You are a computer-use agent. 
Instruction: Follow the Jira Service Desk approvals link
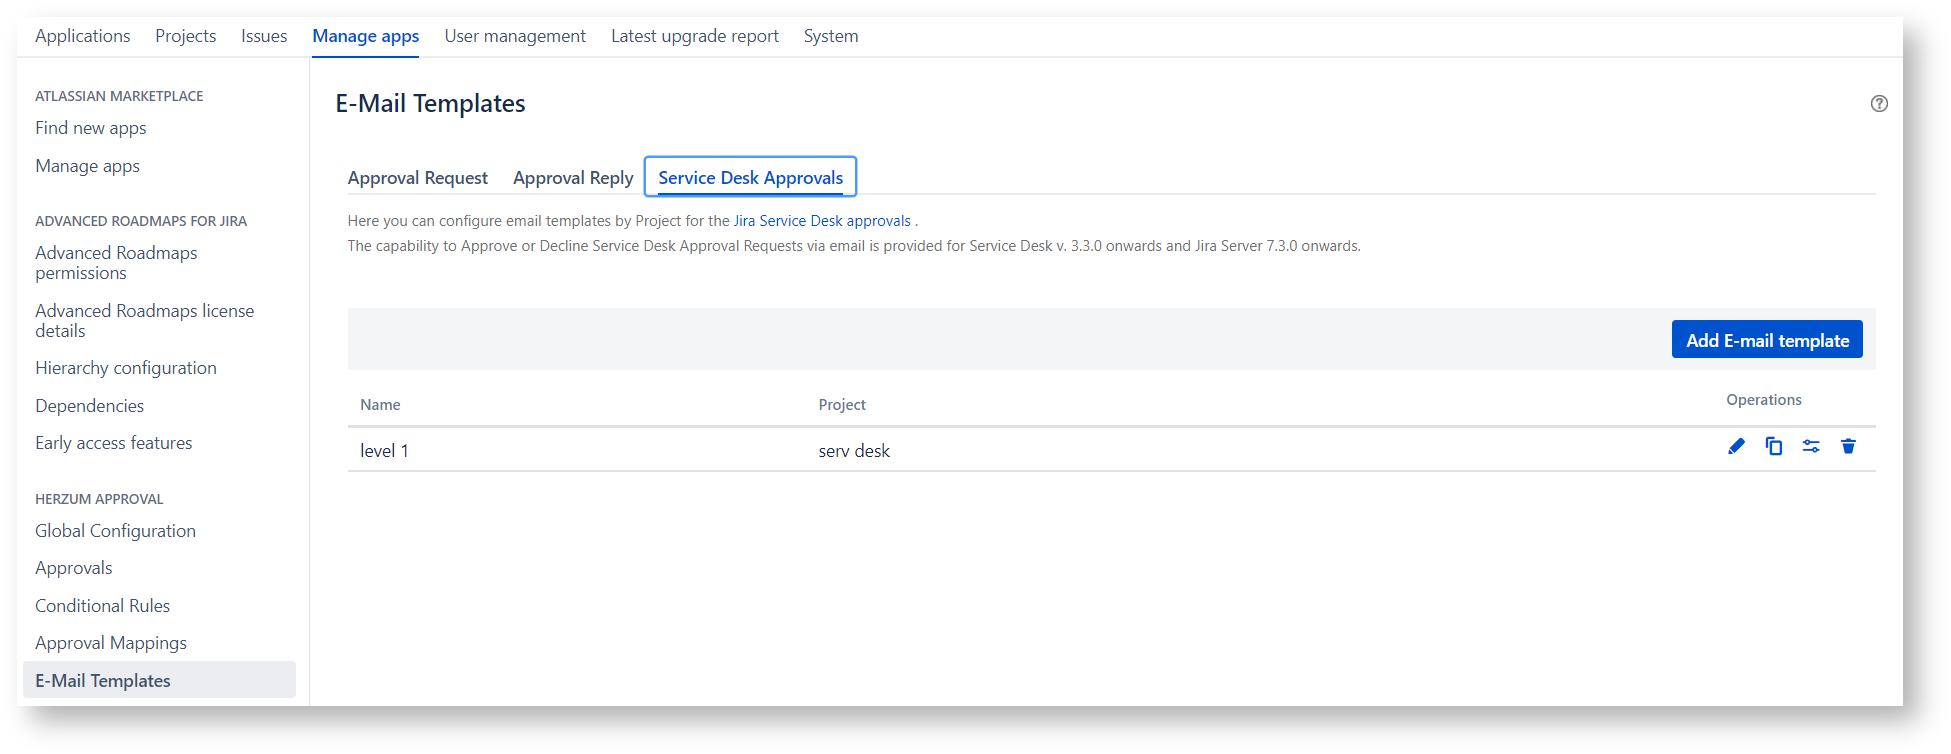pos(822,221)
